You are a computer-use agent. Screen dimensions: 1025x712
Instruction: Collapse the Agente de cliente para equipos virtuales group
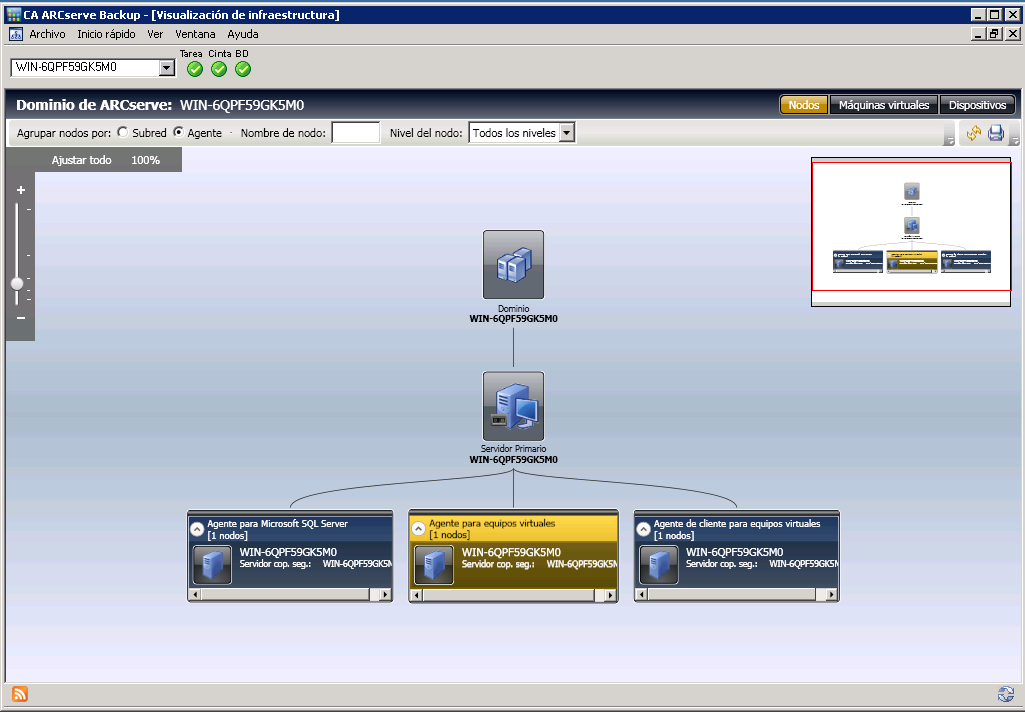click(643, 529)
